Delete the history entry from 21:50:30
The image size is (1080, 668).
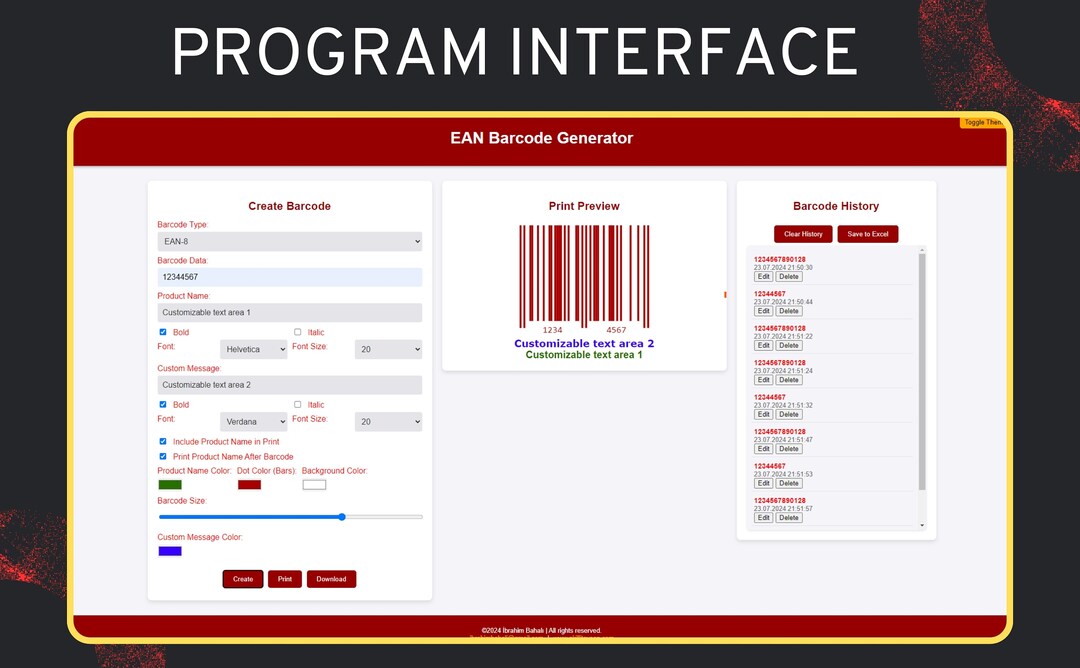coord(789,277)
